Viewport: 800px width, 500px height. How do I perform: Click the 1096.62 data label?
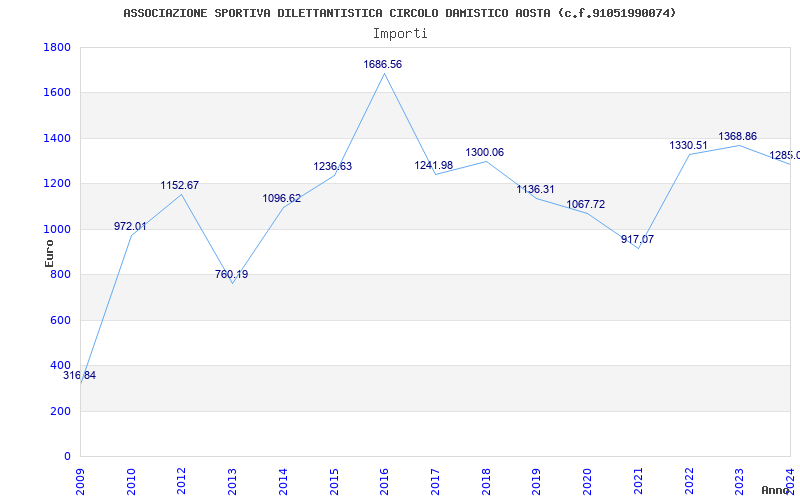pyautogui.click(x=282, y=198)
